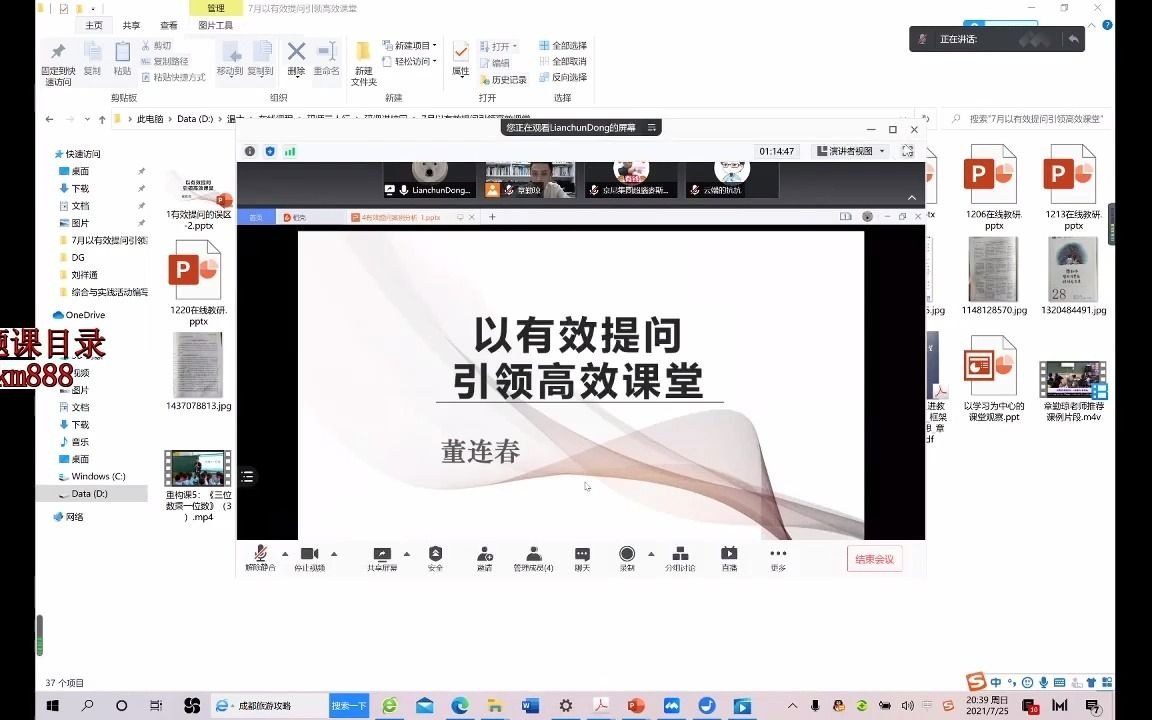Start sharing screen (共享屏幕)

pos(382,558)
